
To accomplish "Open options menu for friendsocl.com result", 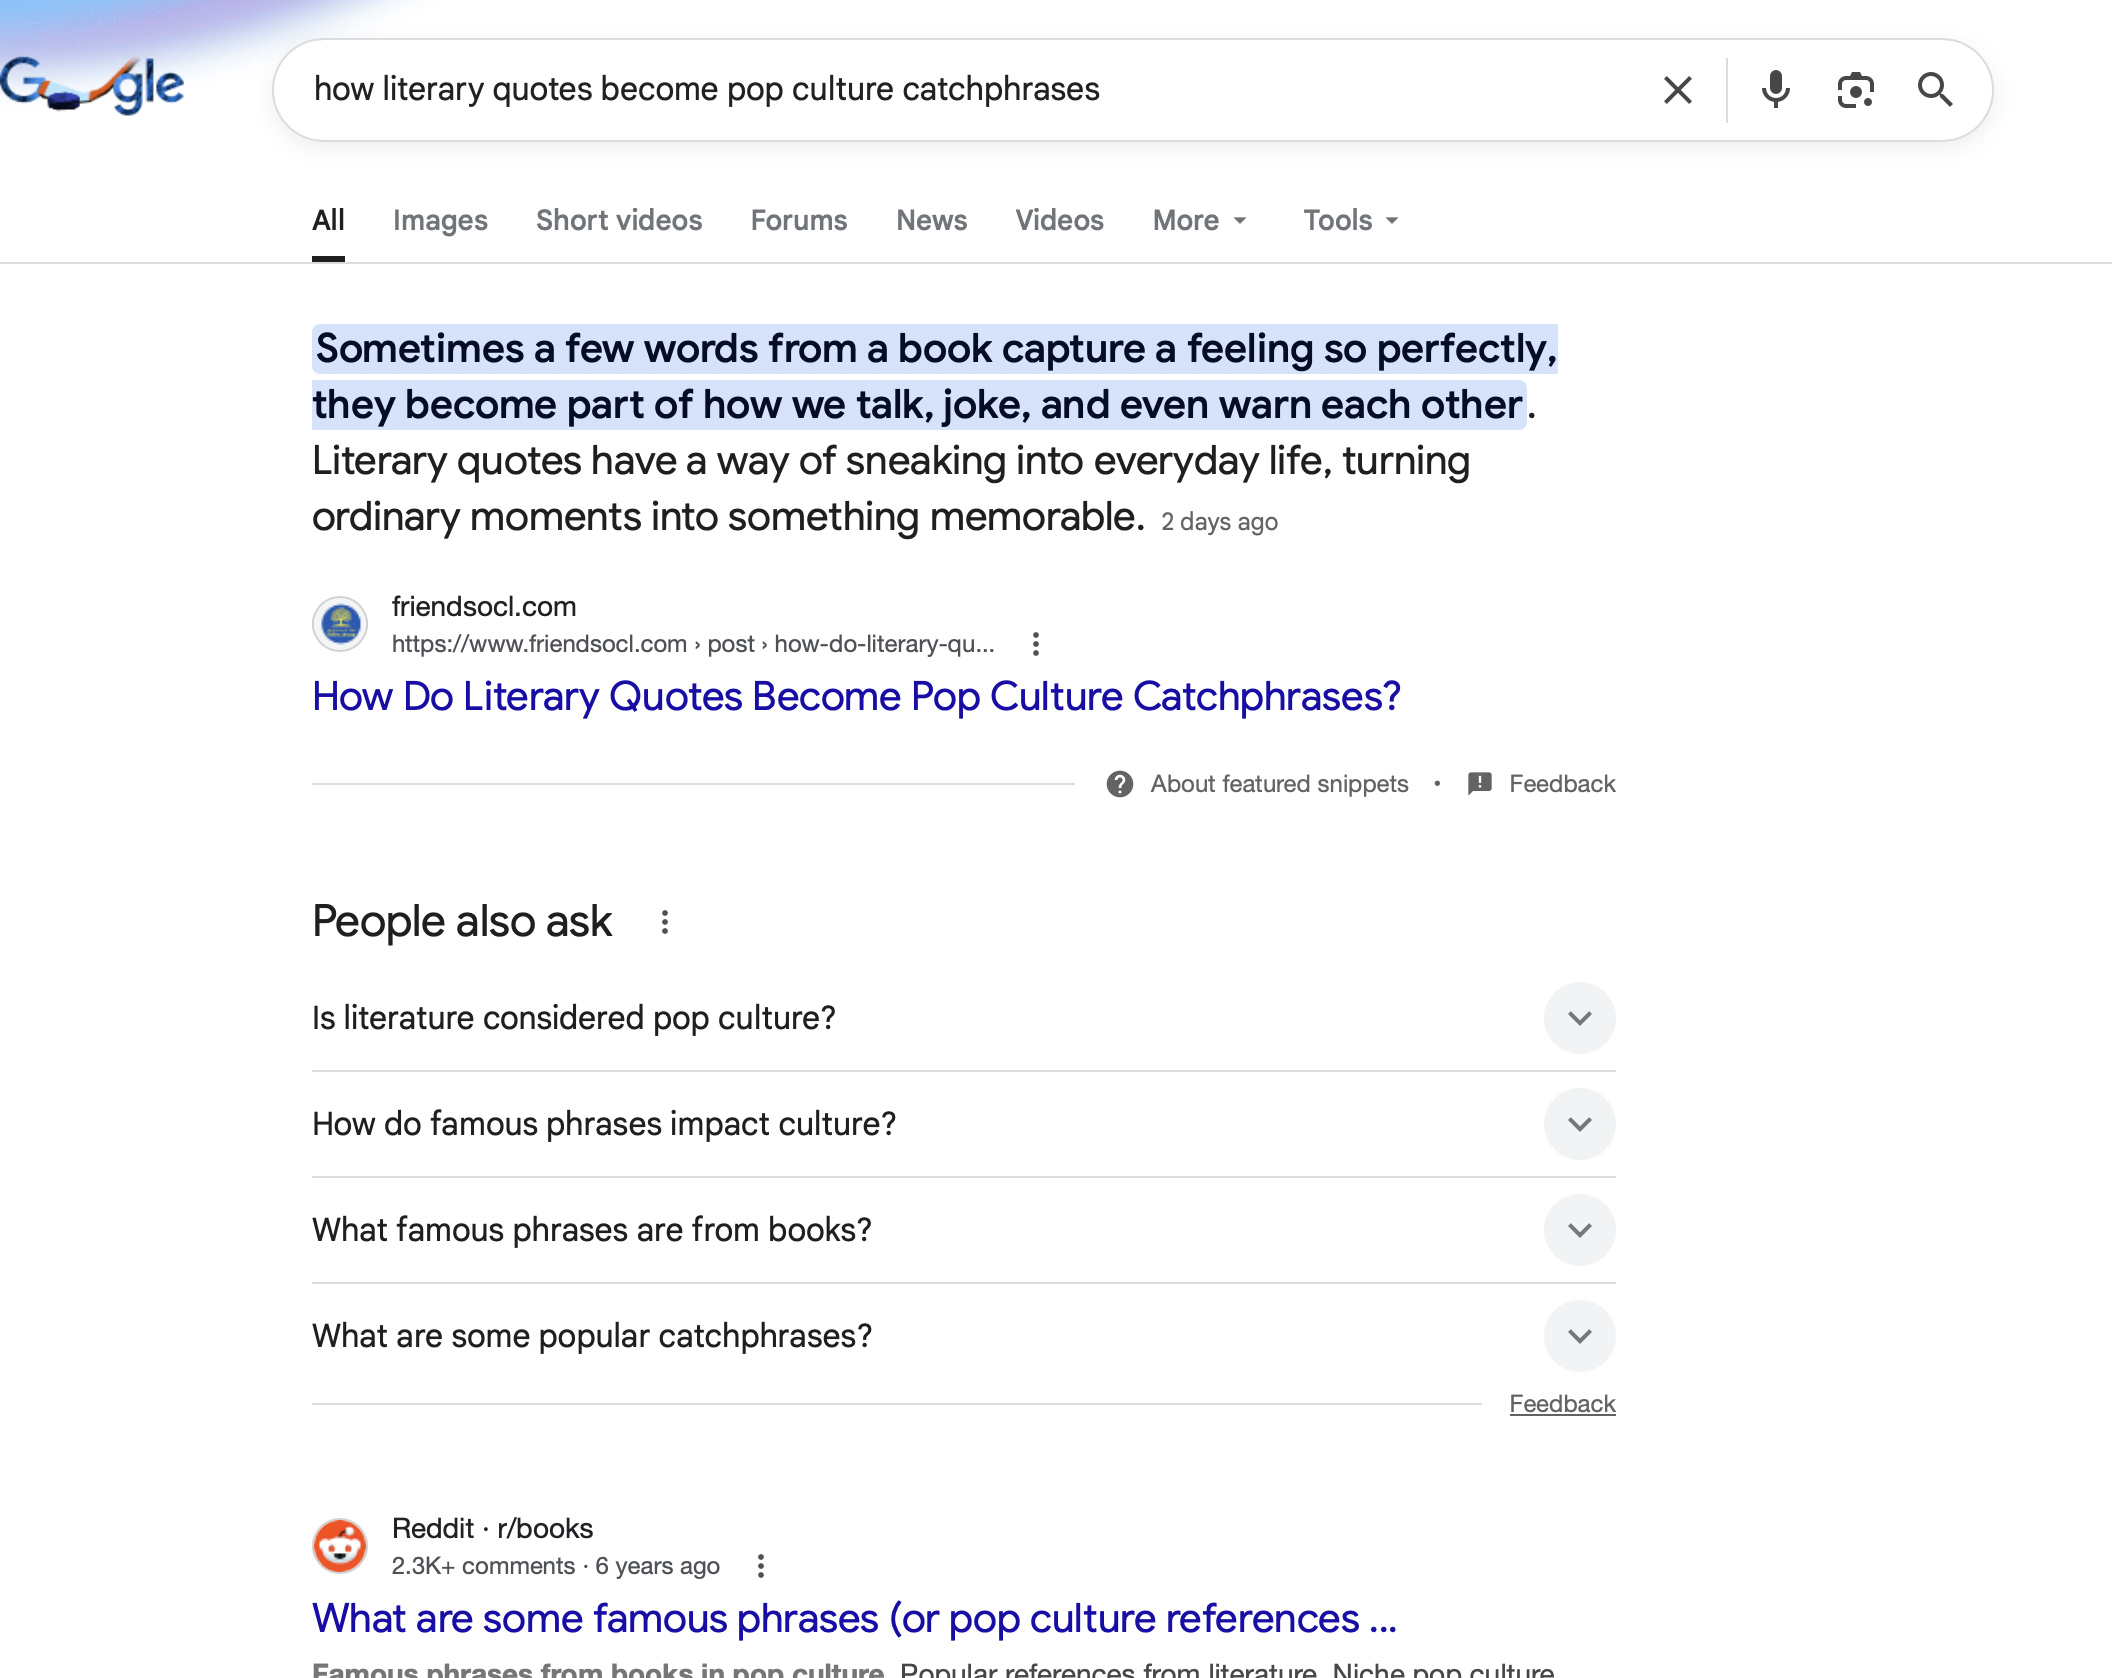I will point(1036,644).
